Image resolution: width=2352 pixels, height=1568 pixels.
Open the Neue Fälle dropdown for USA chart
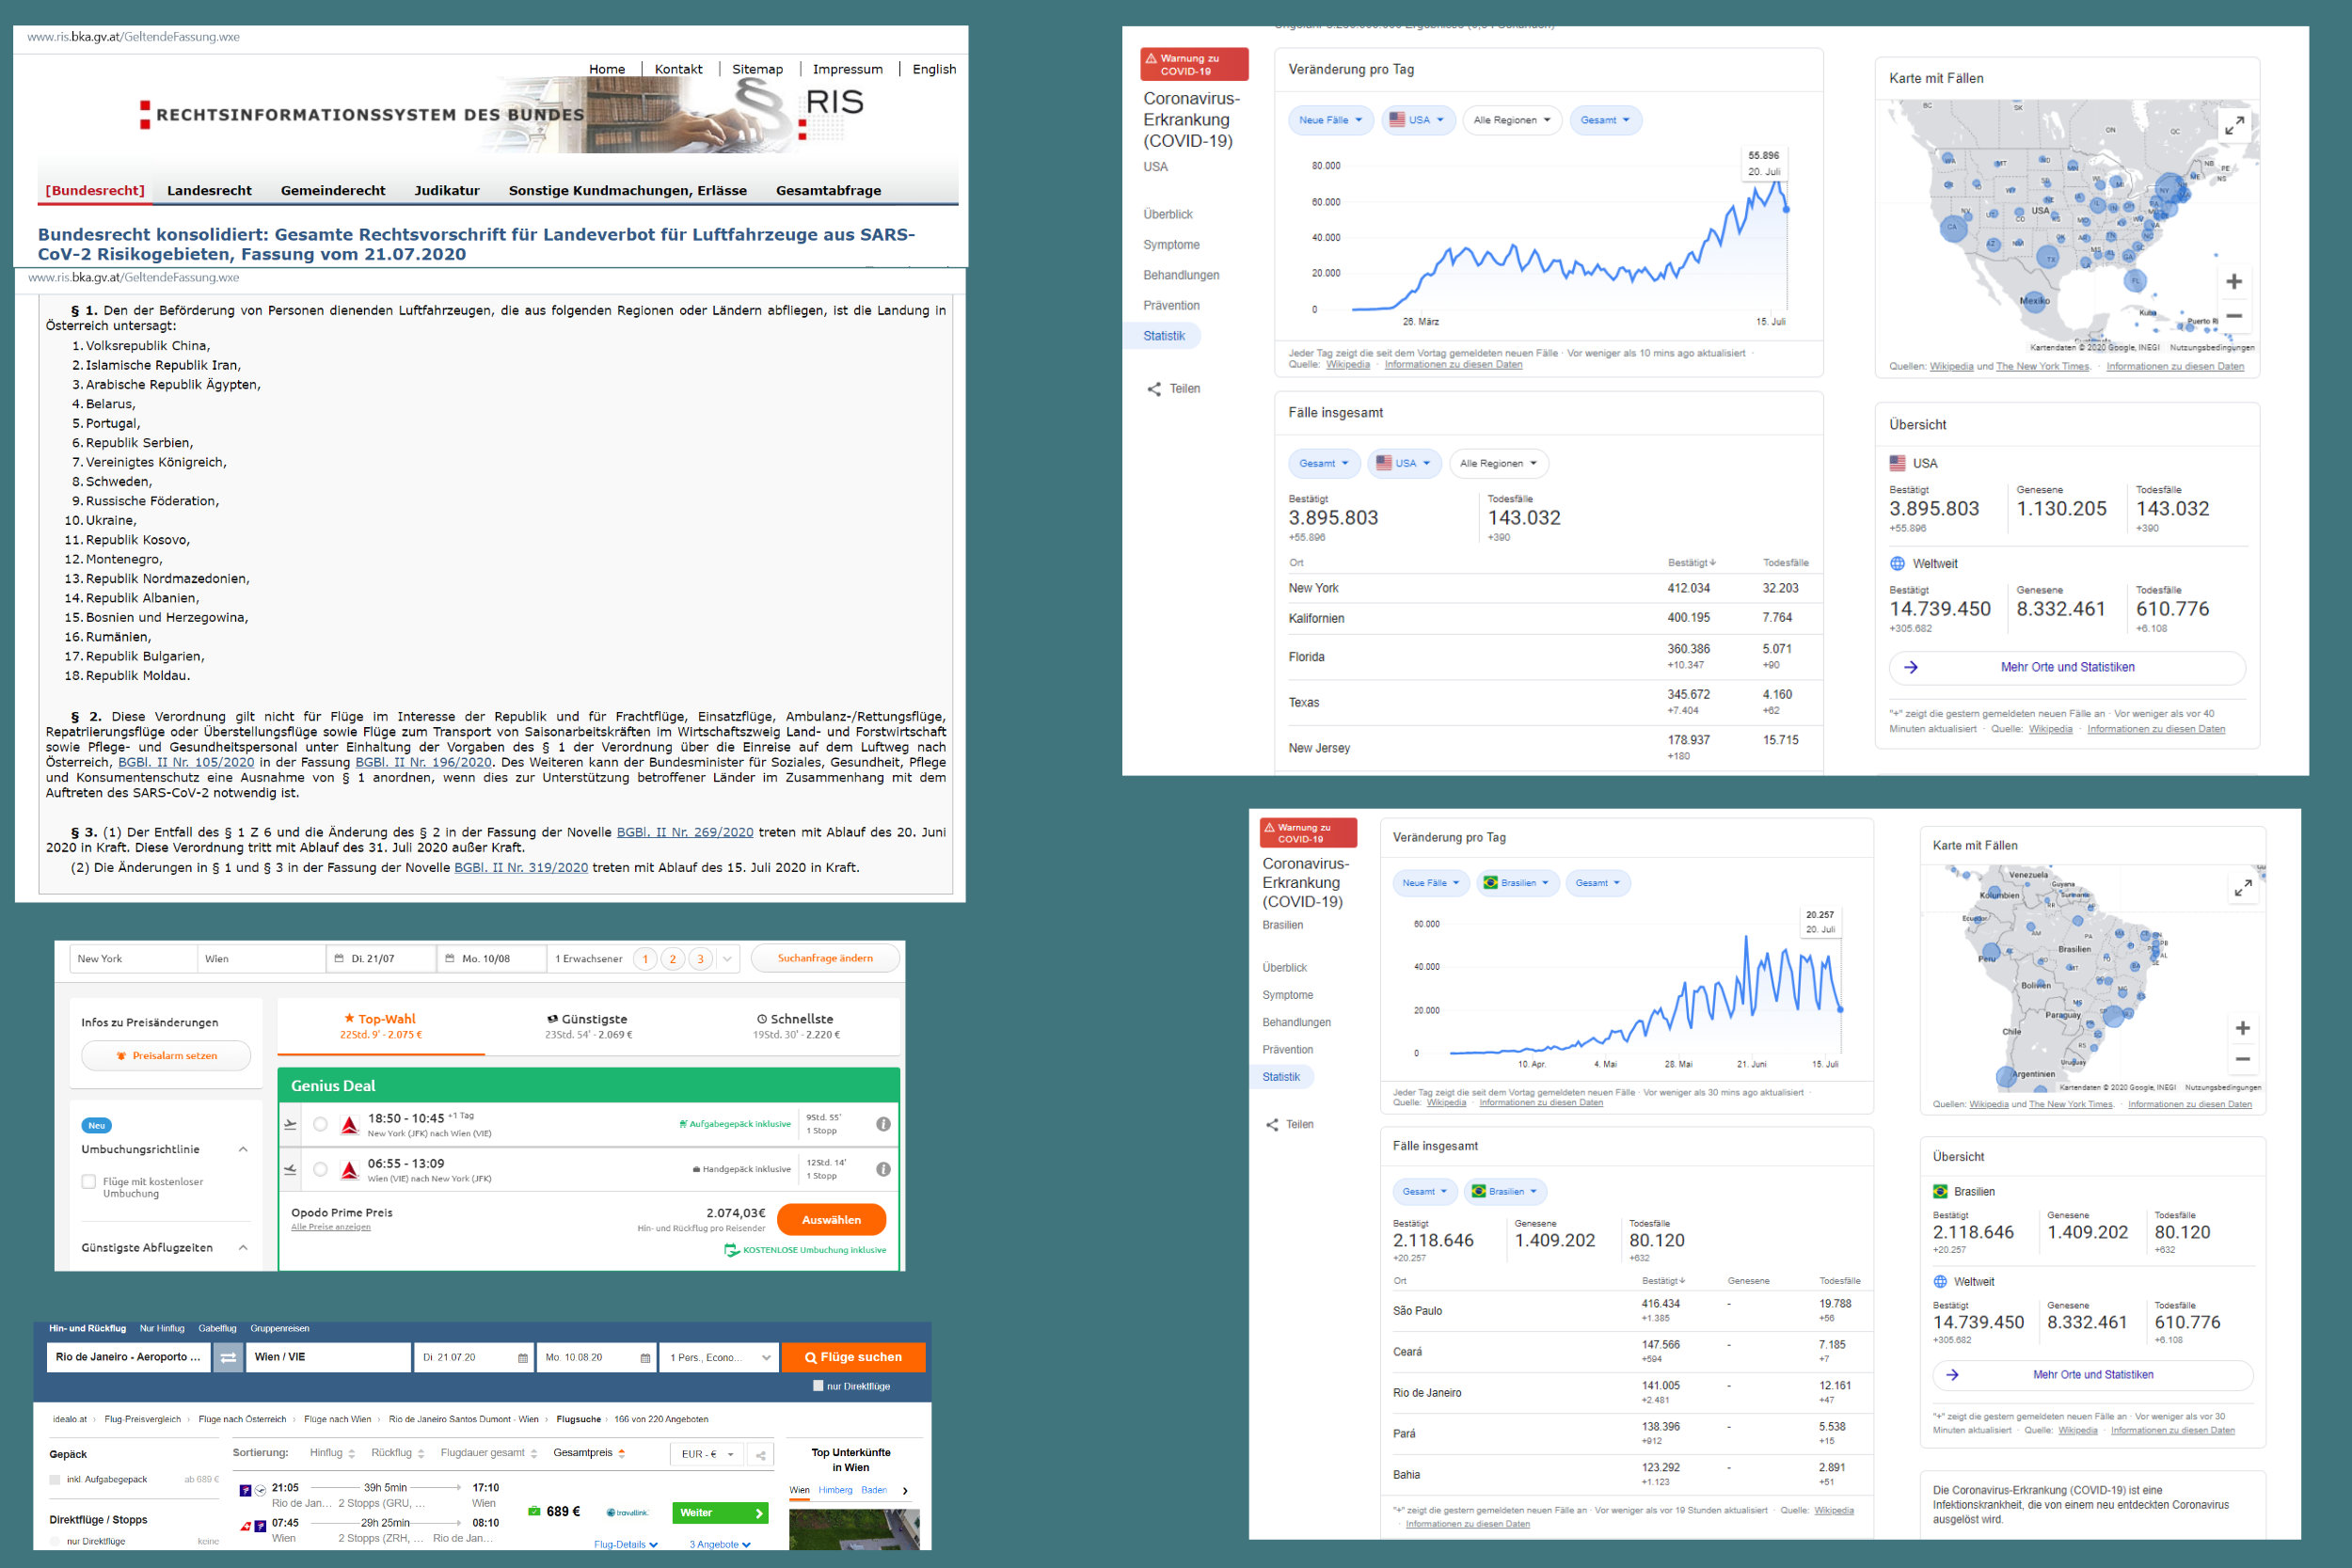pos(1330,120)
